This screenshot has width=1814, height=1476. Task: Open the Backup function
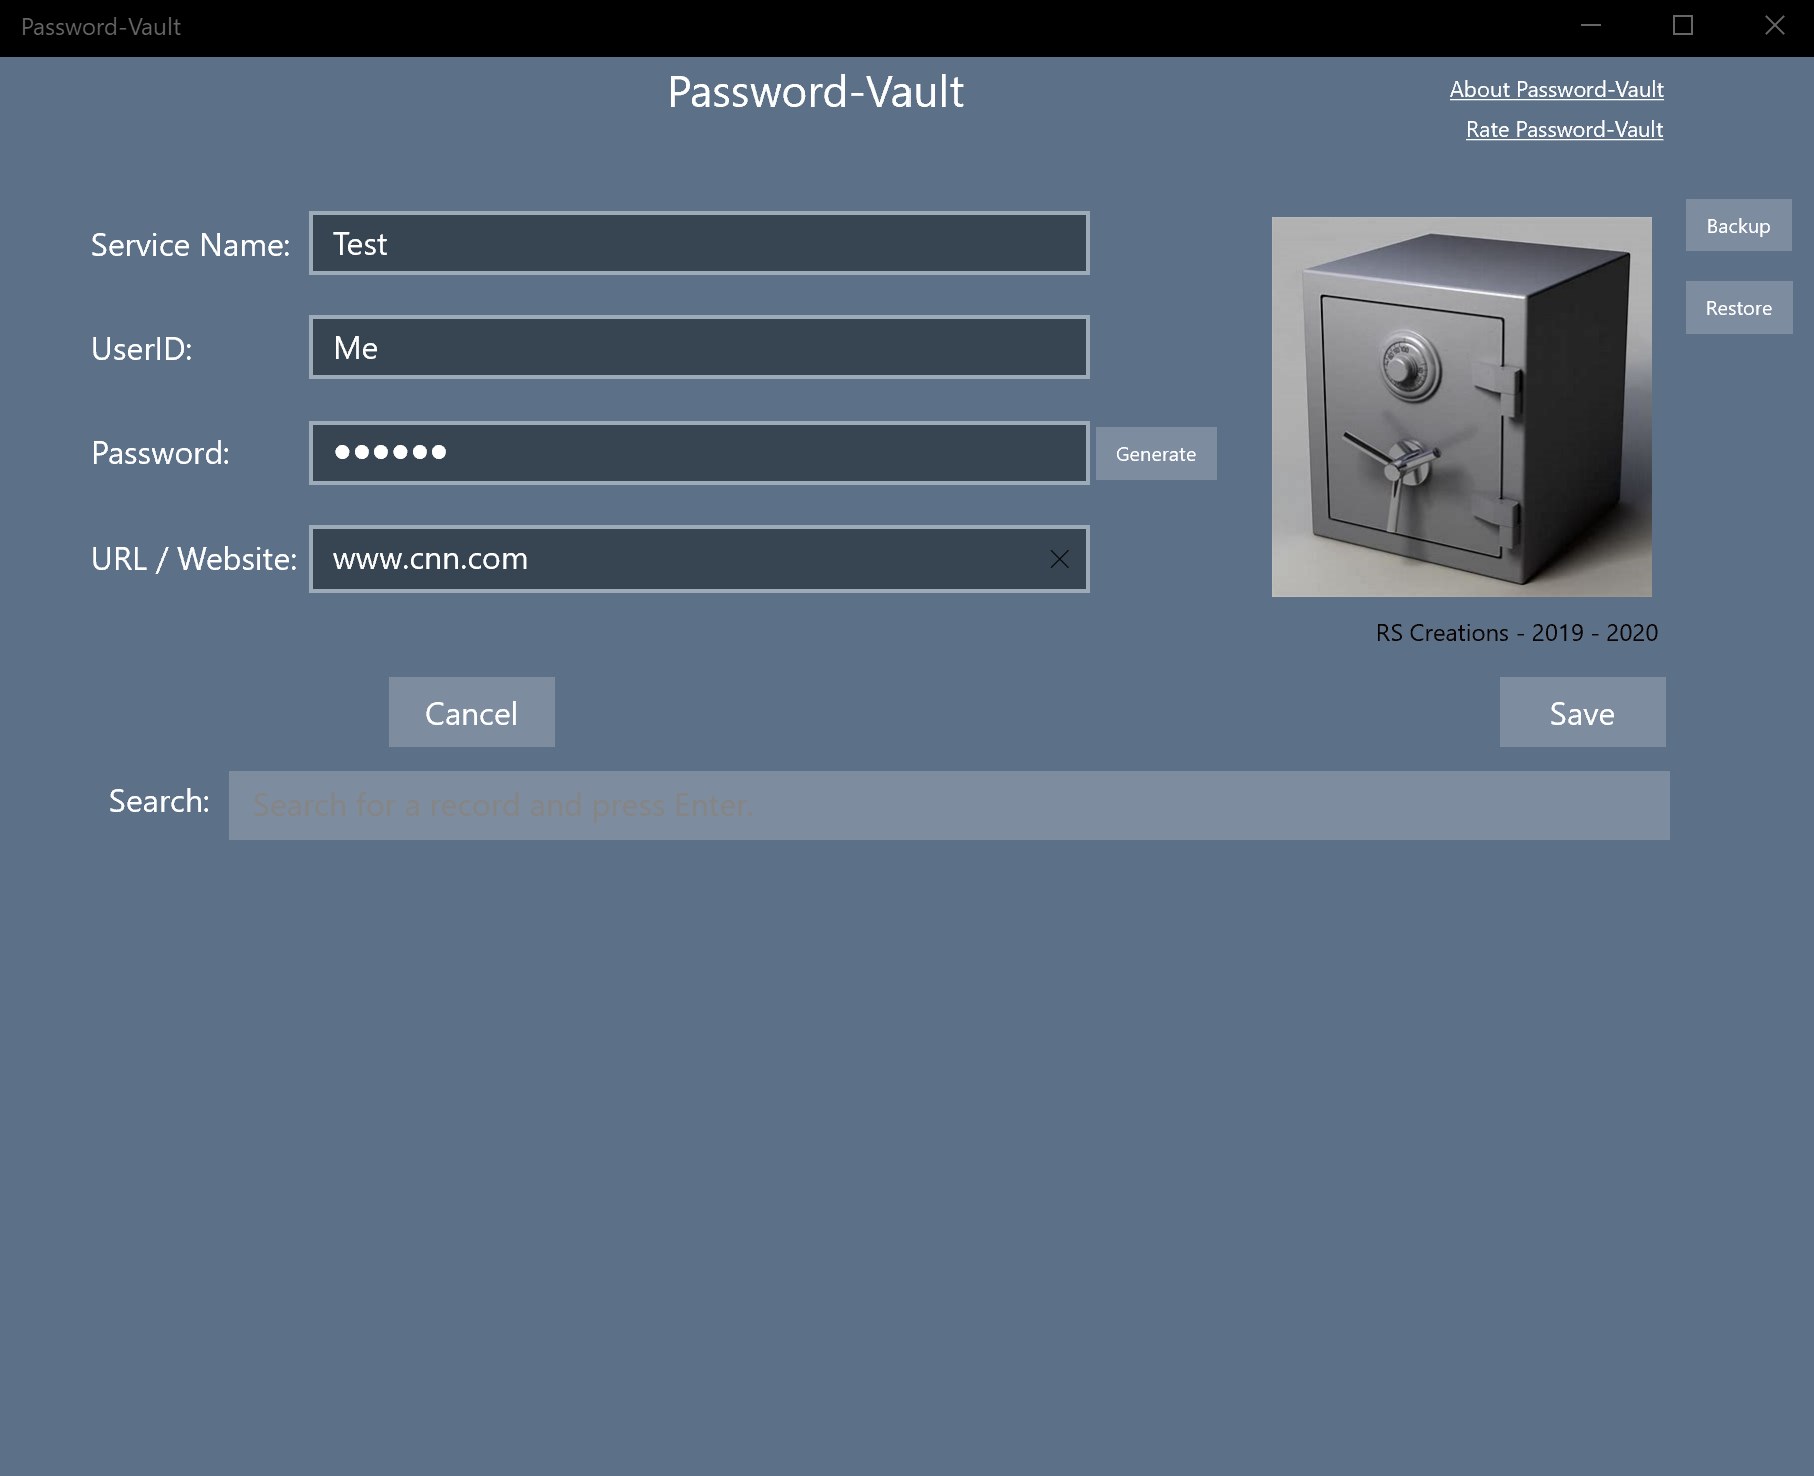[x=1738, y=226]
